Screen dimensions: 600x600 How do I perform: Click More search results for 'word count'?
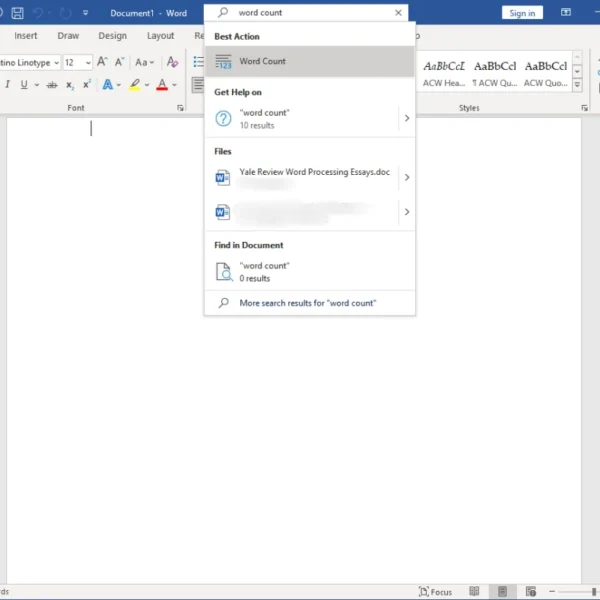[310, 303]
